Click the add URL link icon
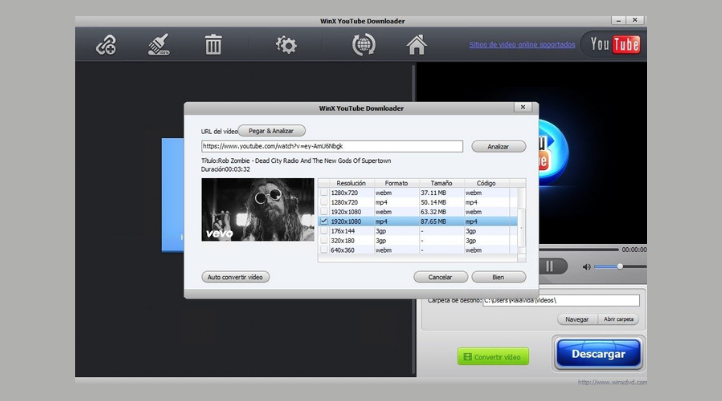Screen dimensions: 722x401 pos(106,45)
